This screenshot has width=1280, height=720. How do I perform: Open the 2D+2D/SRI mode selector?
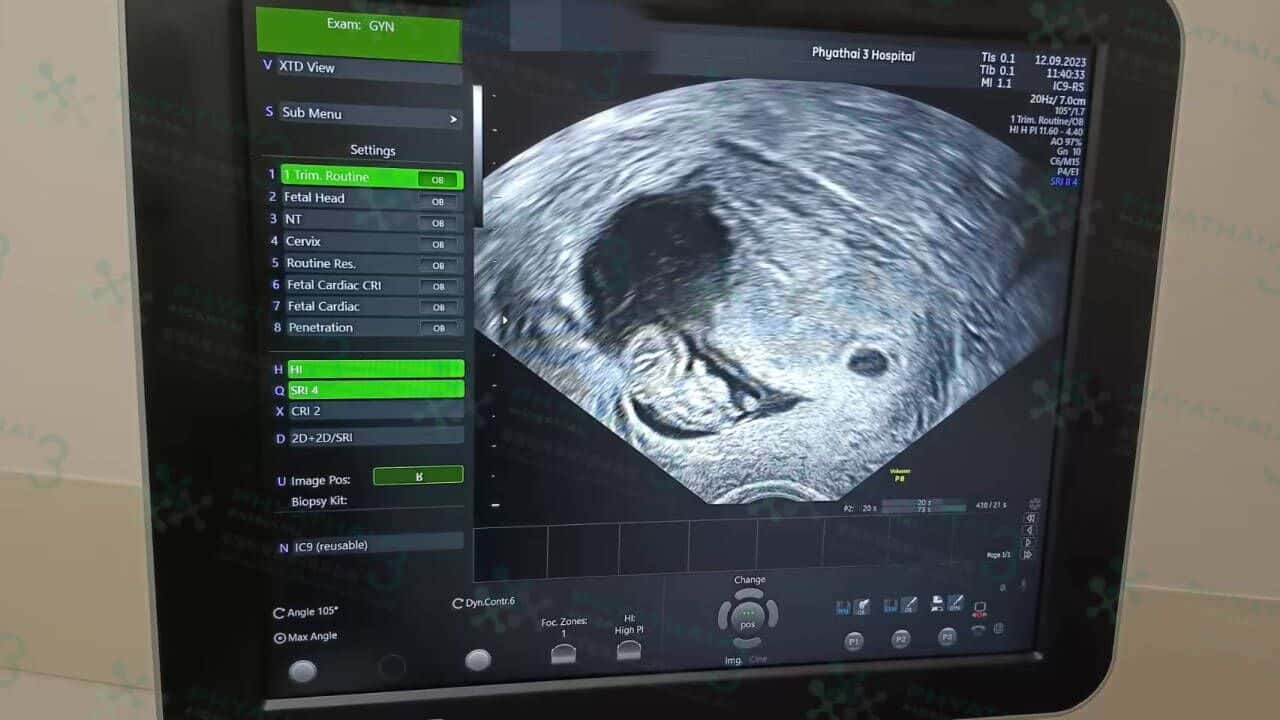[375, 437]
